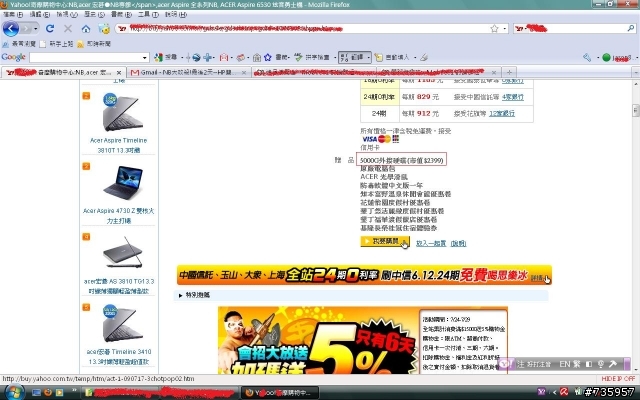Run the search with the magnifier icon
This screenshot has height=400, width=640.
[631, 28]
